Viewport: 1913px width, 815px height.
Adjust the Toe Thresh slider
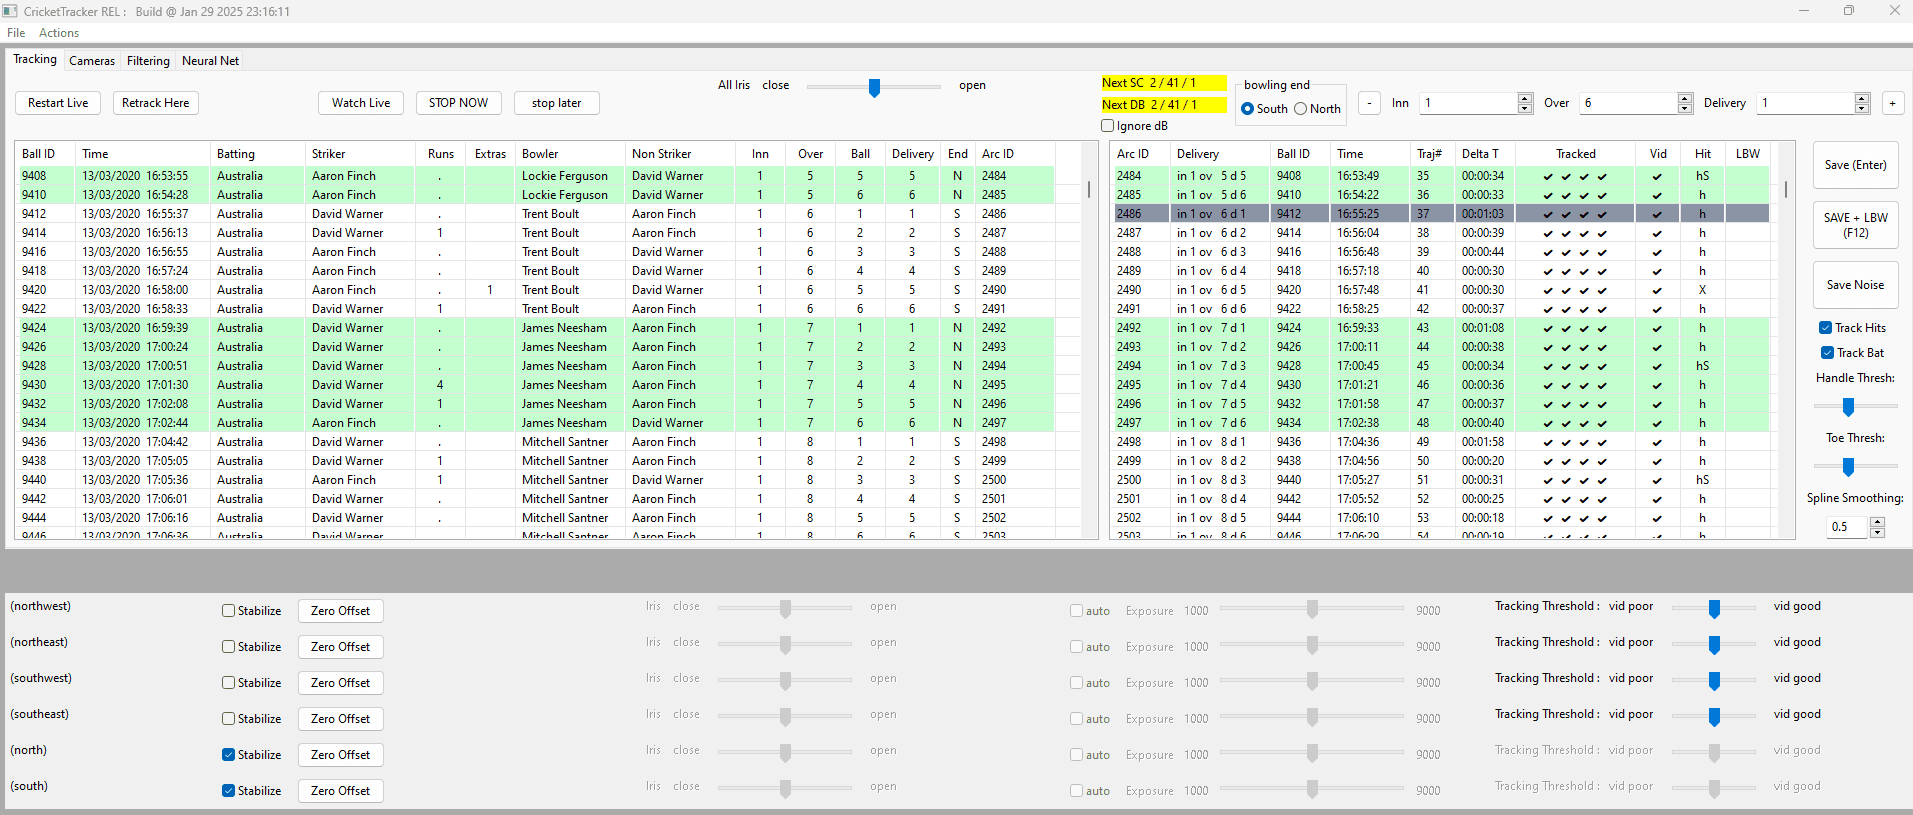(1849, 466)
